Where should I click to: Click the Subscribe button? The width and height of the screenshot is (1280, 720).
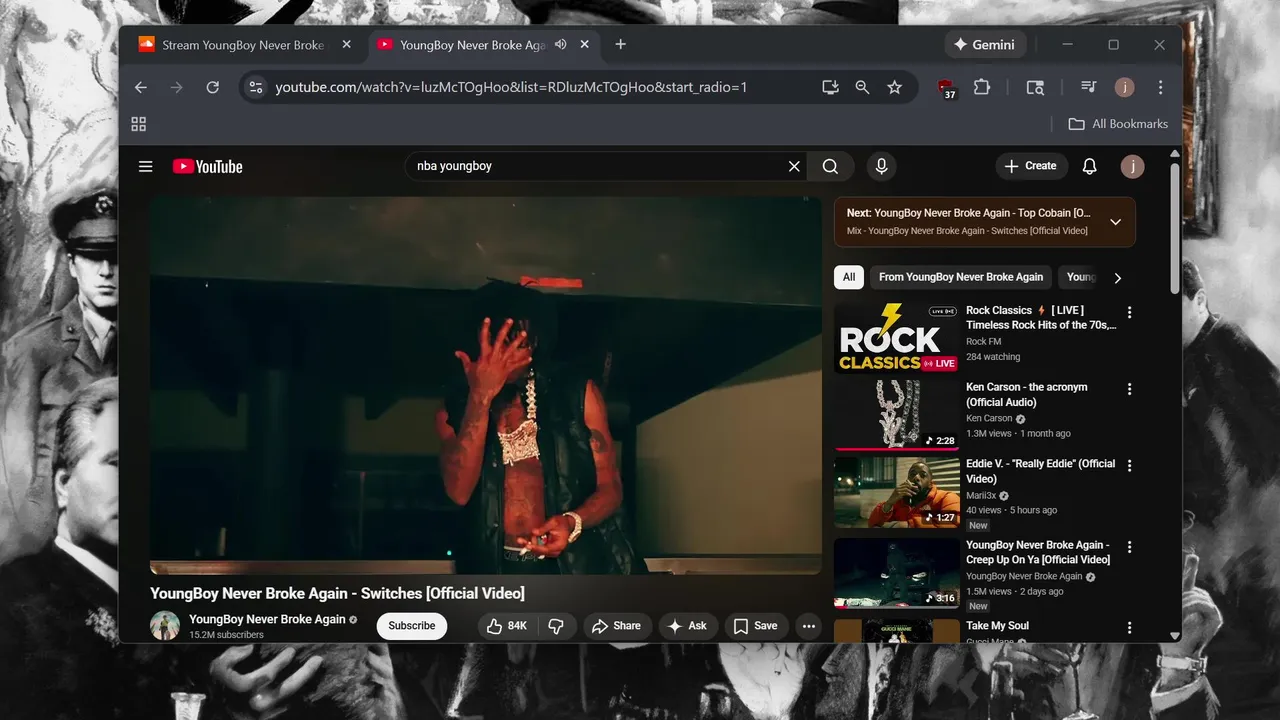[412, 626]
